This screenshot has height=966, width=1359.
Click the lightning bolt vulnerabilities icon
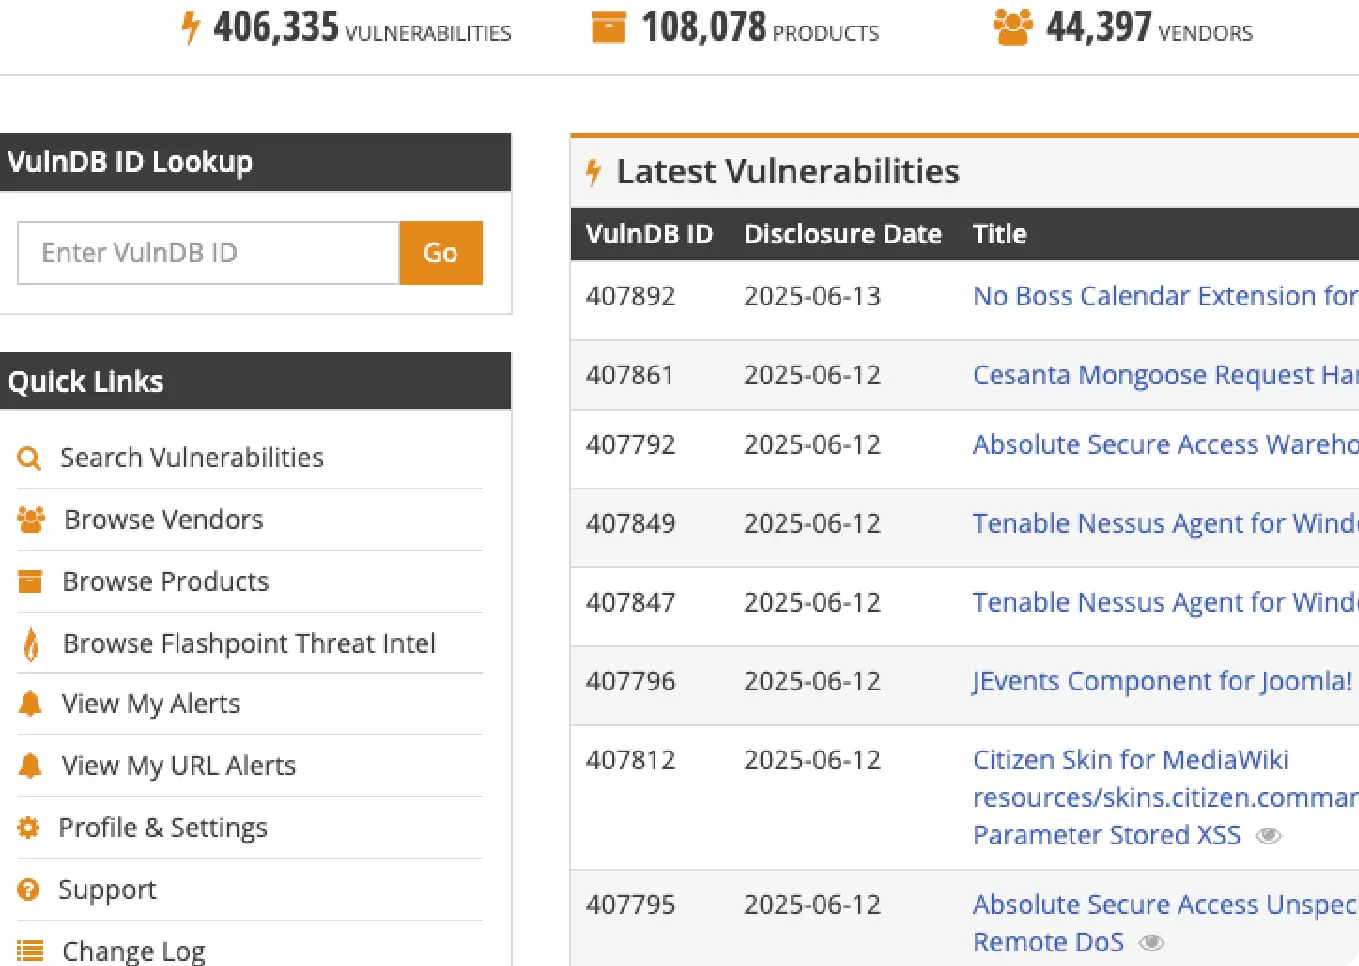click(190, 28)
